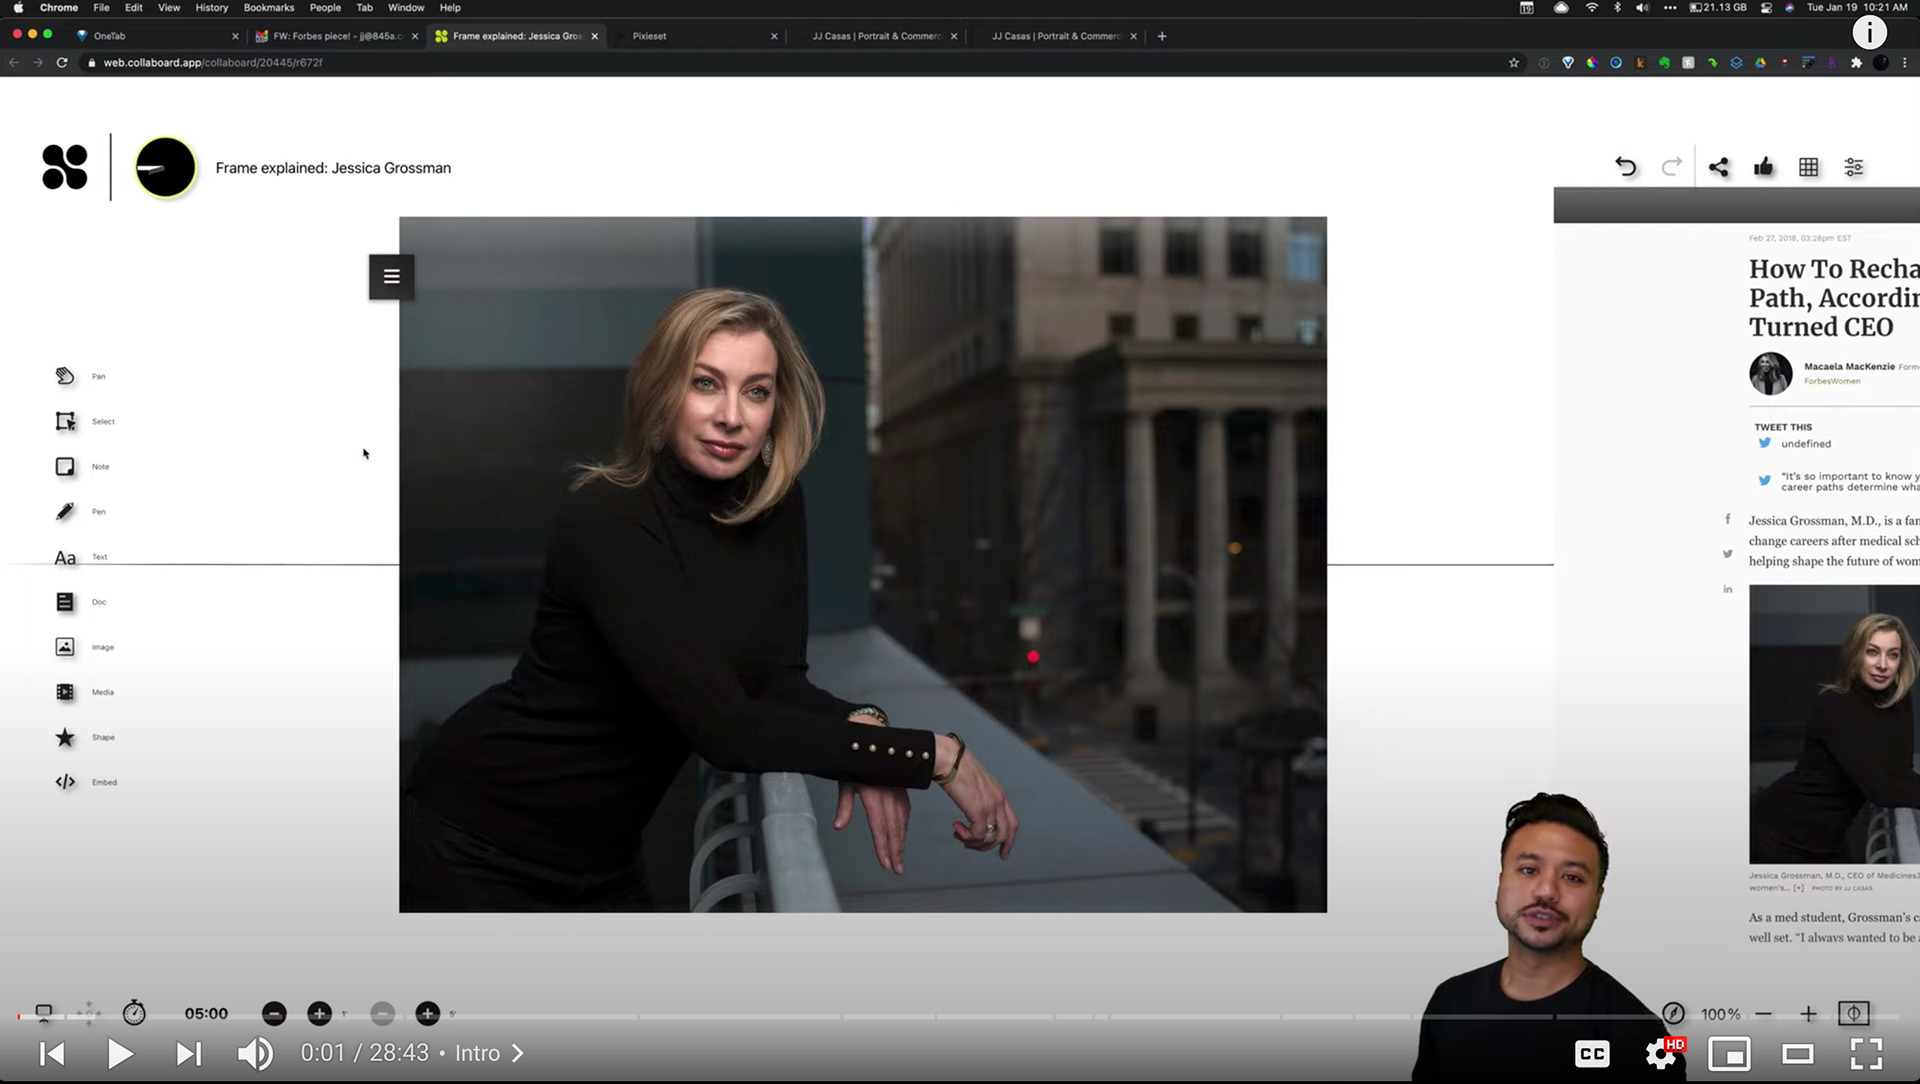Click the Image insert tool
Screen dimensions: 1920x1084
65,647
